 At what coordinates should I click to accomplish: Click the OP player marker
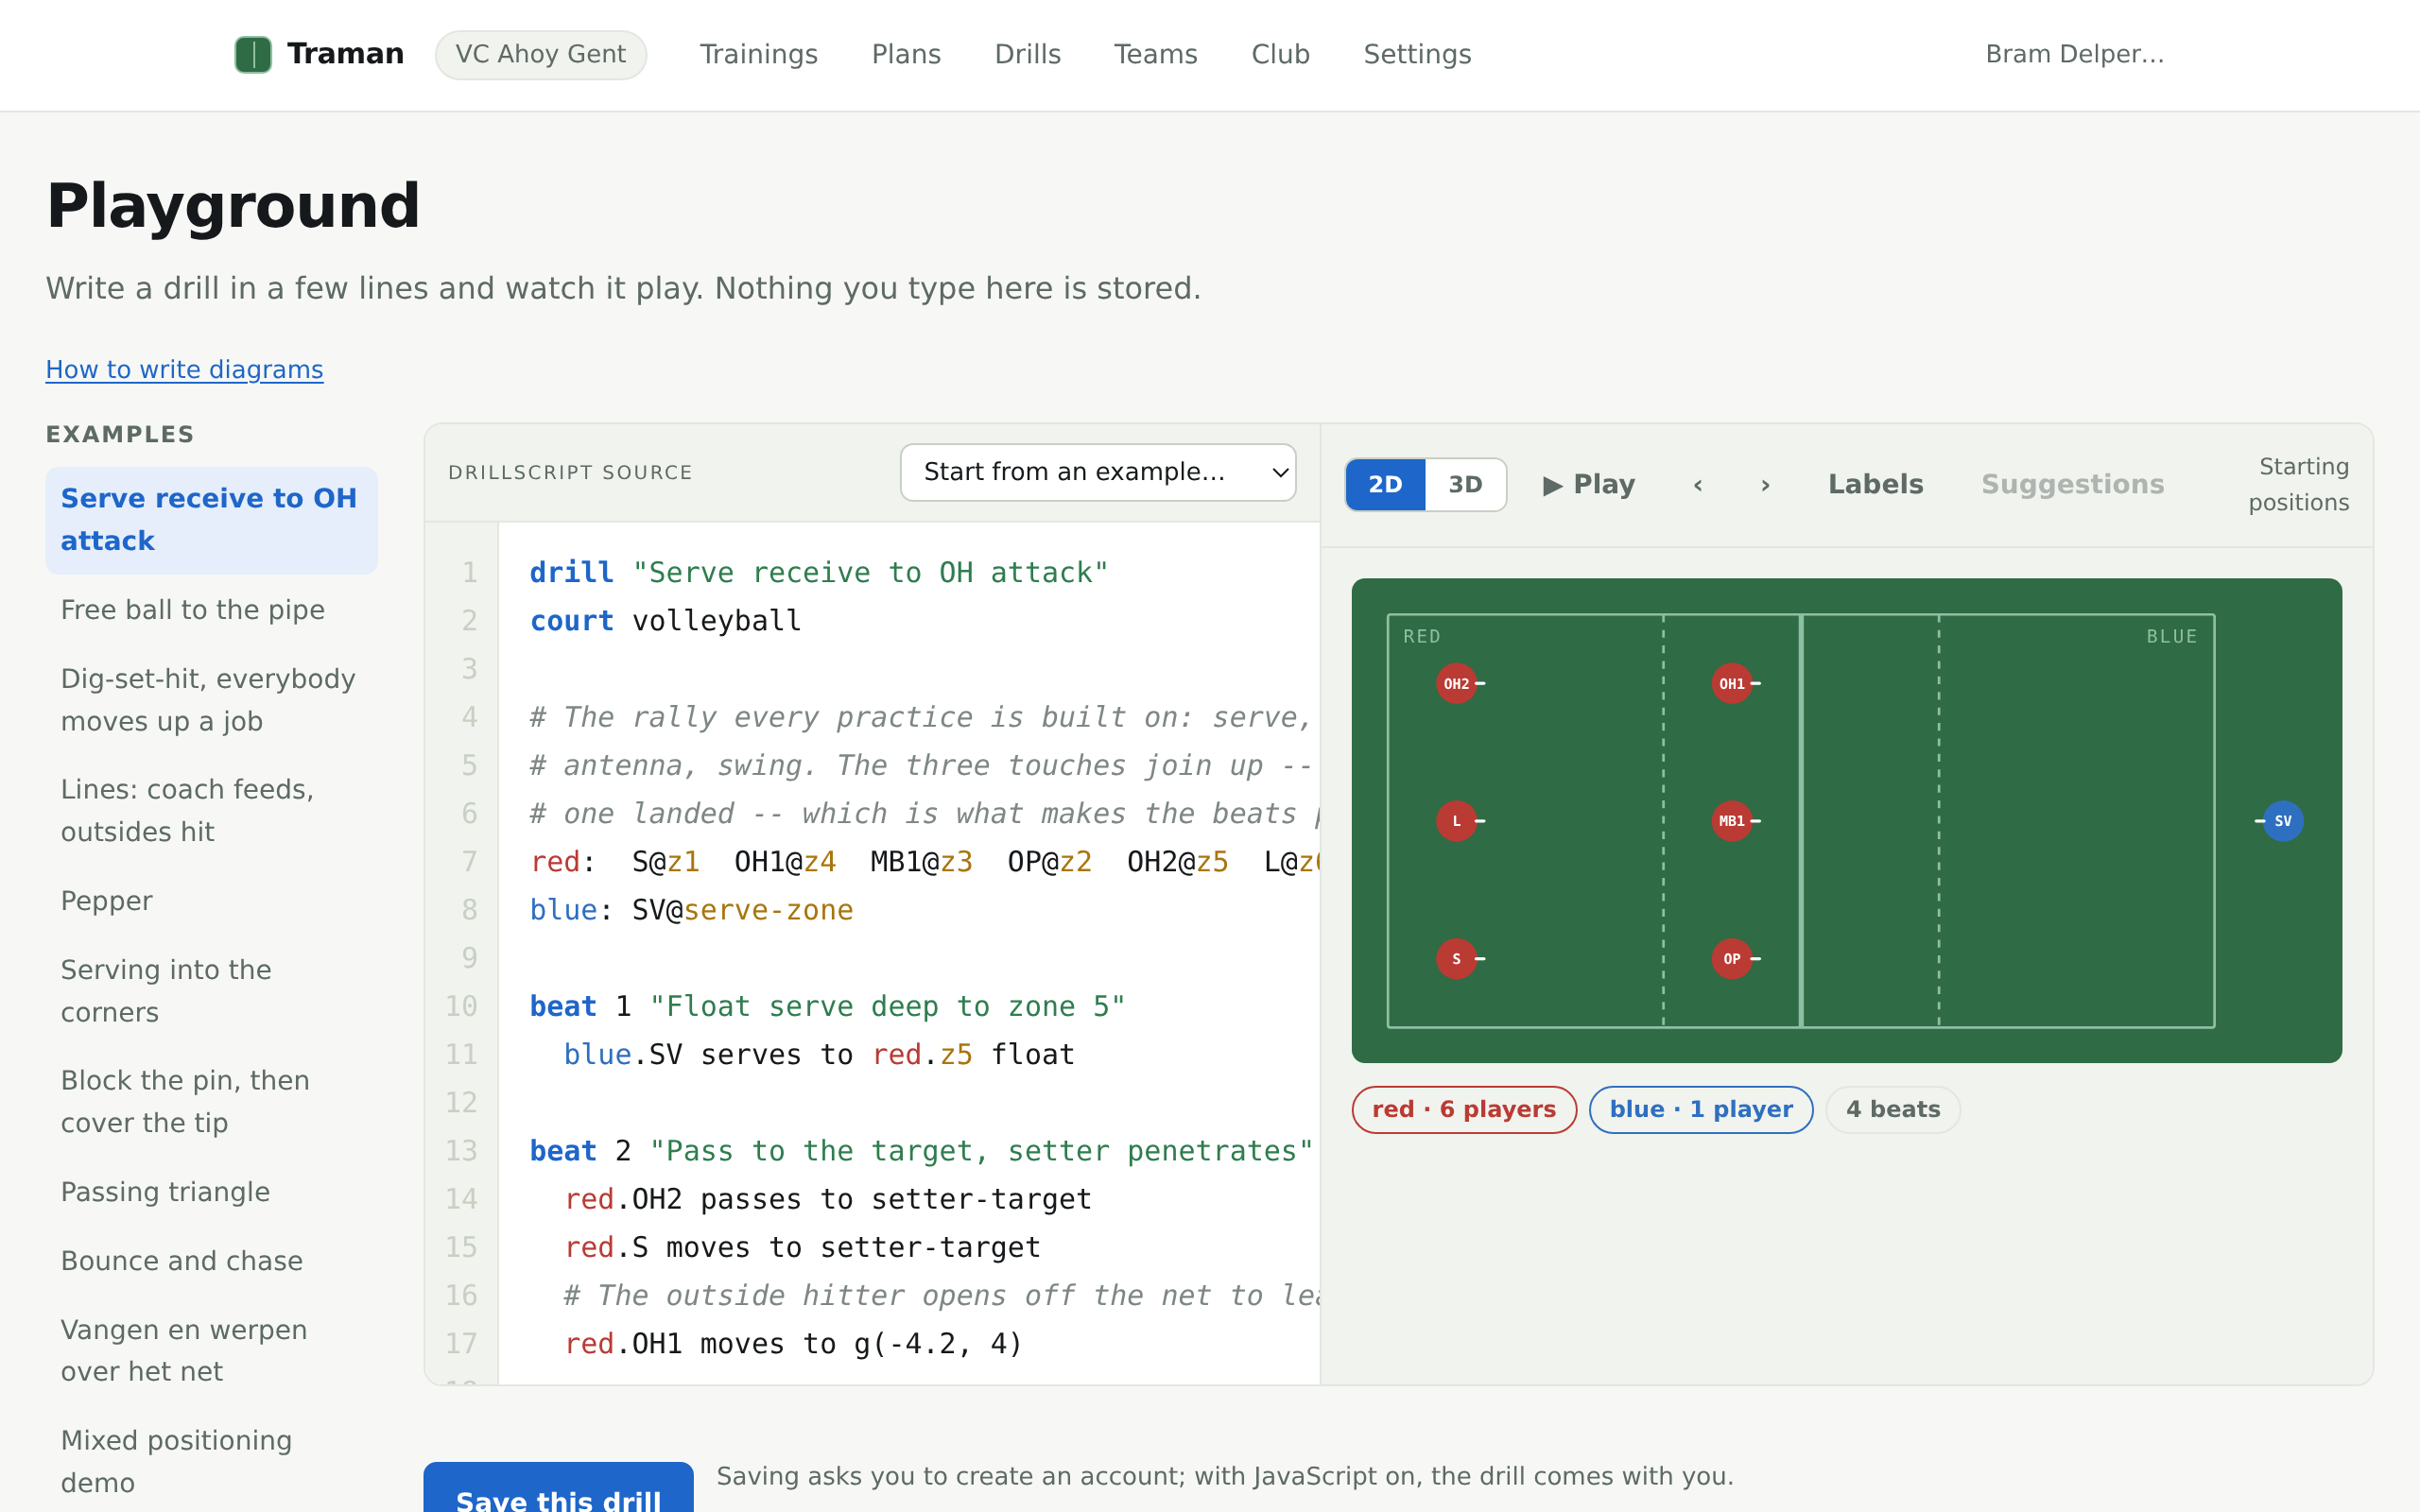(x=1731, y=959)
